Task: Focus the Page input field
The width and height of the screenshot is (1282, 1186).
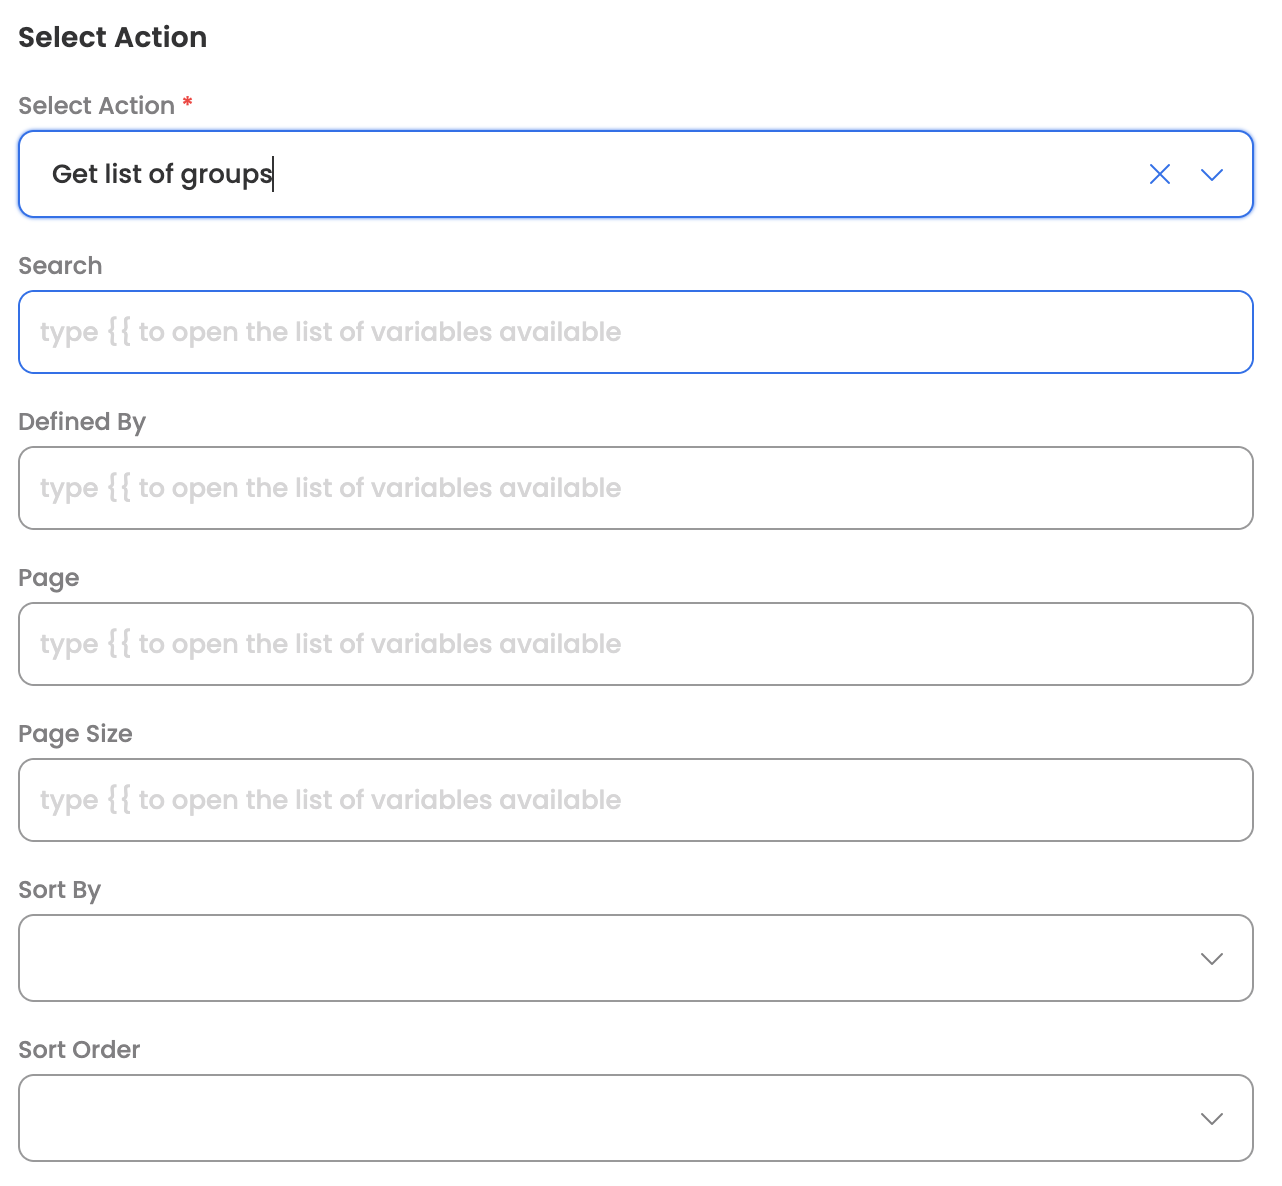Action: [635, 644]
